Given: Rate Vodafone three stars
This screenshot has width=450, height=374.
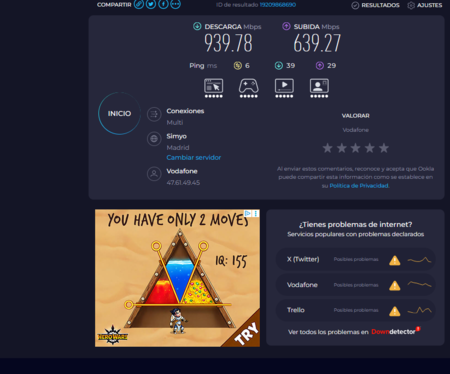Looking at the screenshot, I should (x=356, y=148).
